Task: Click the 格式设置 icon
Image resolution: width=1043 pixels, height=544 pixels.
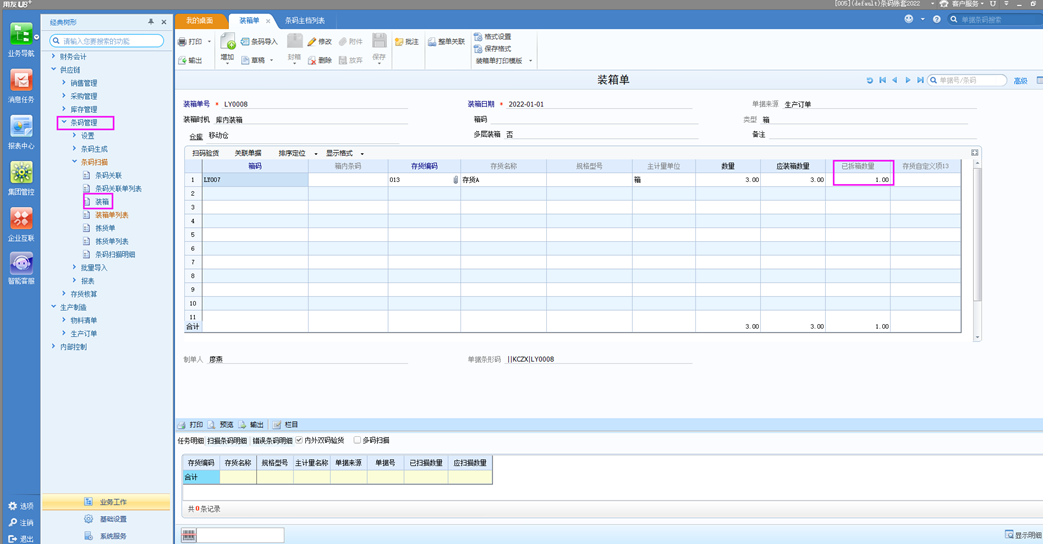Action: pos(478,37)
